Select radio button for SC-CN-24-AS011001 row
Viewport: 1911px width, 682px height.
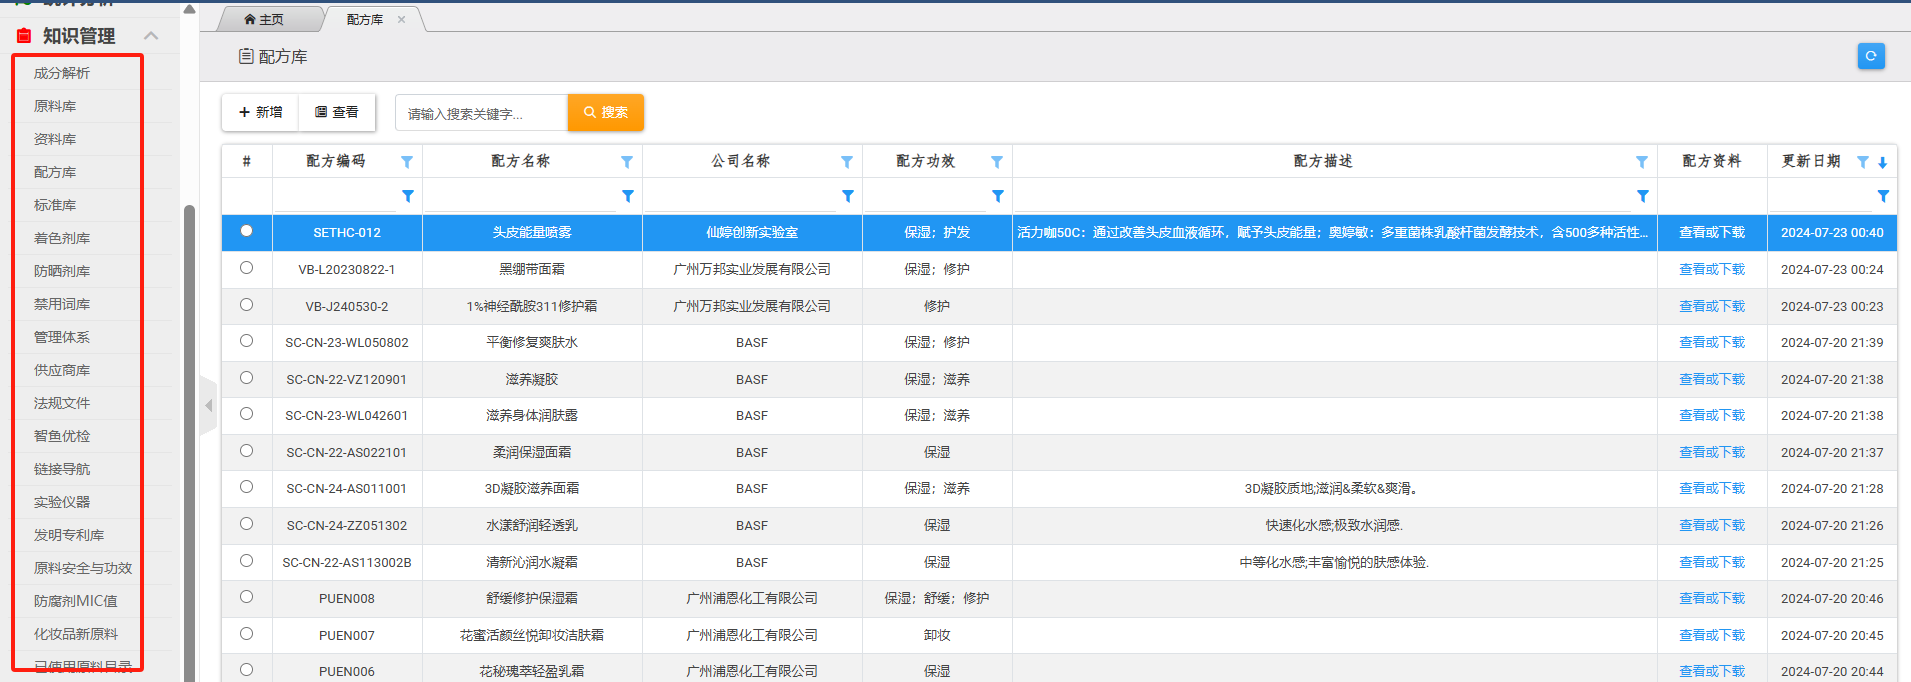(x=247, y=487)
